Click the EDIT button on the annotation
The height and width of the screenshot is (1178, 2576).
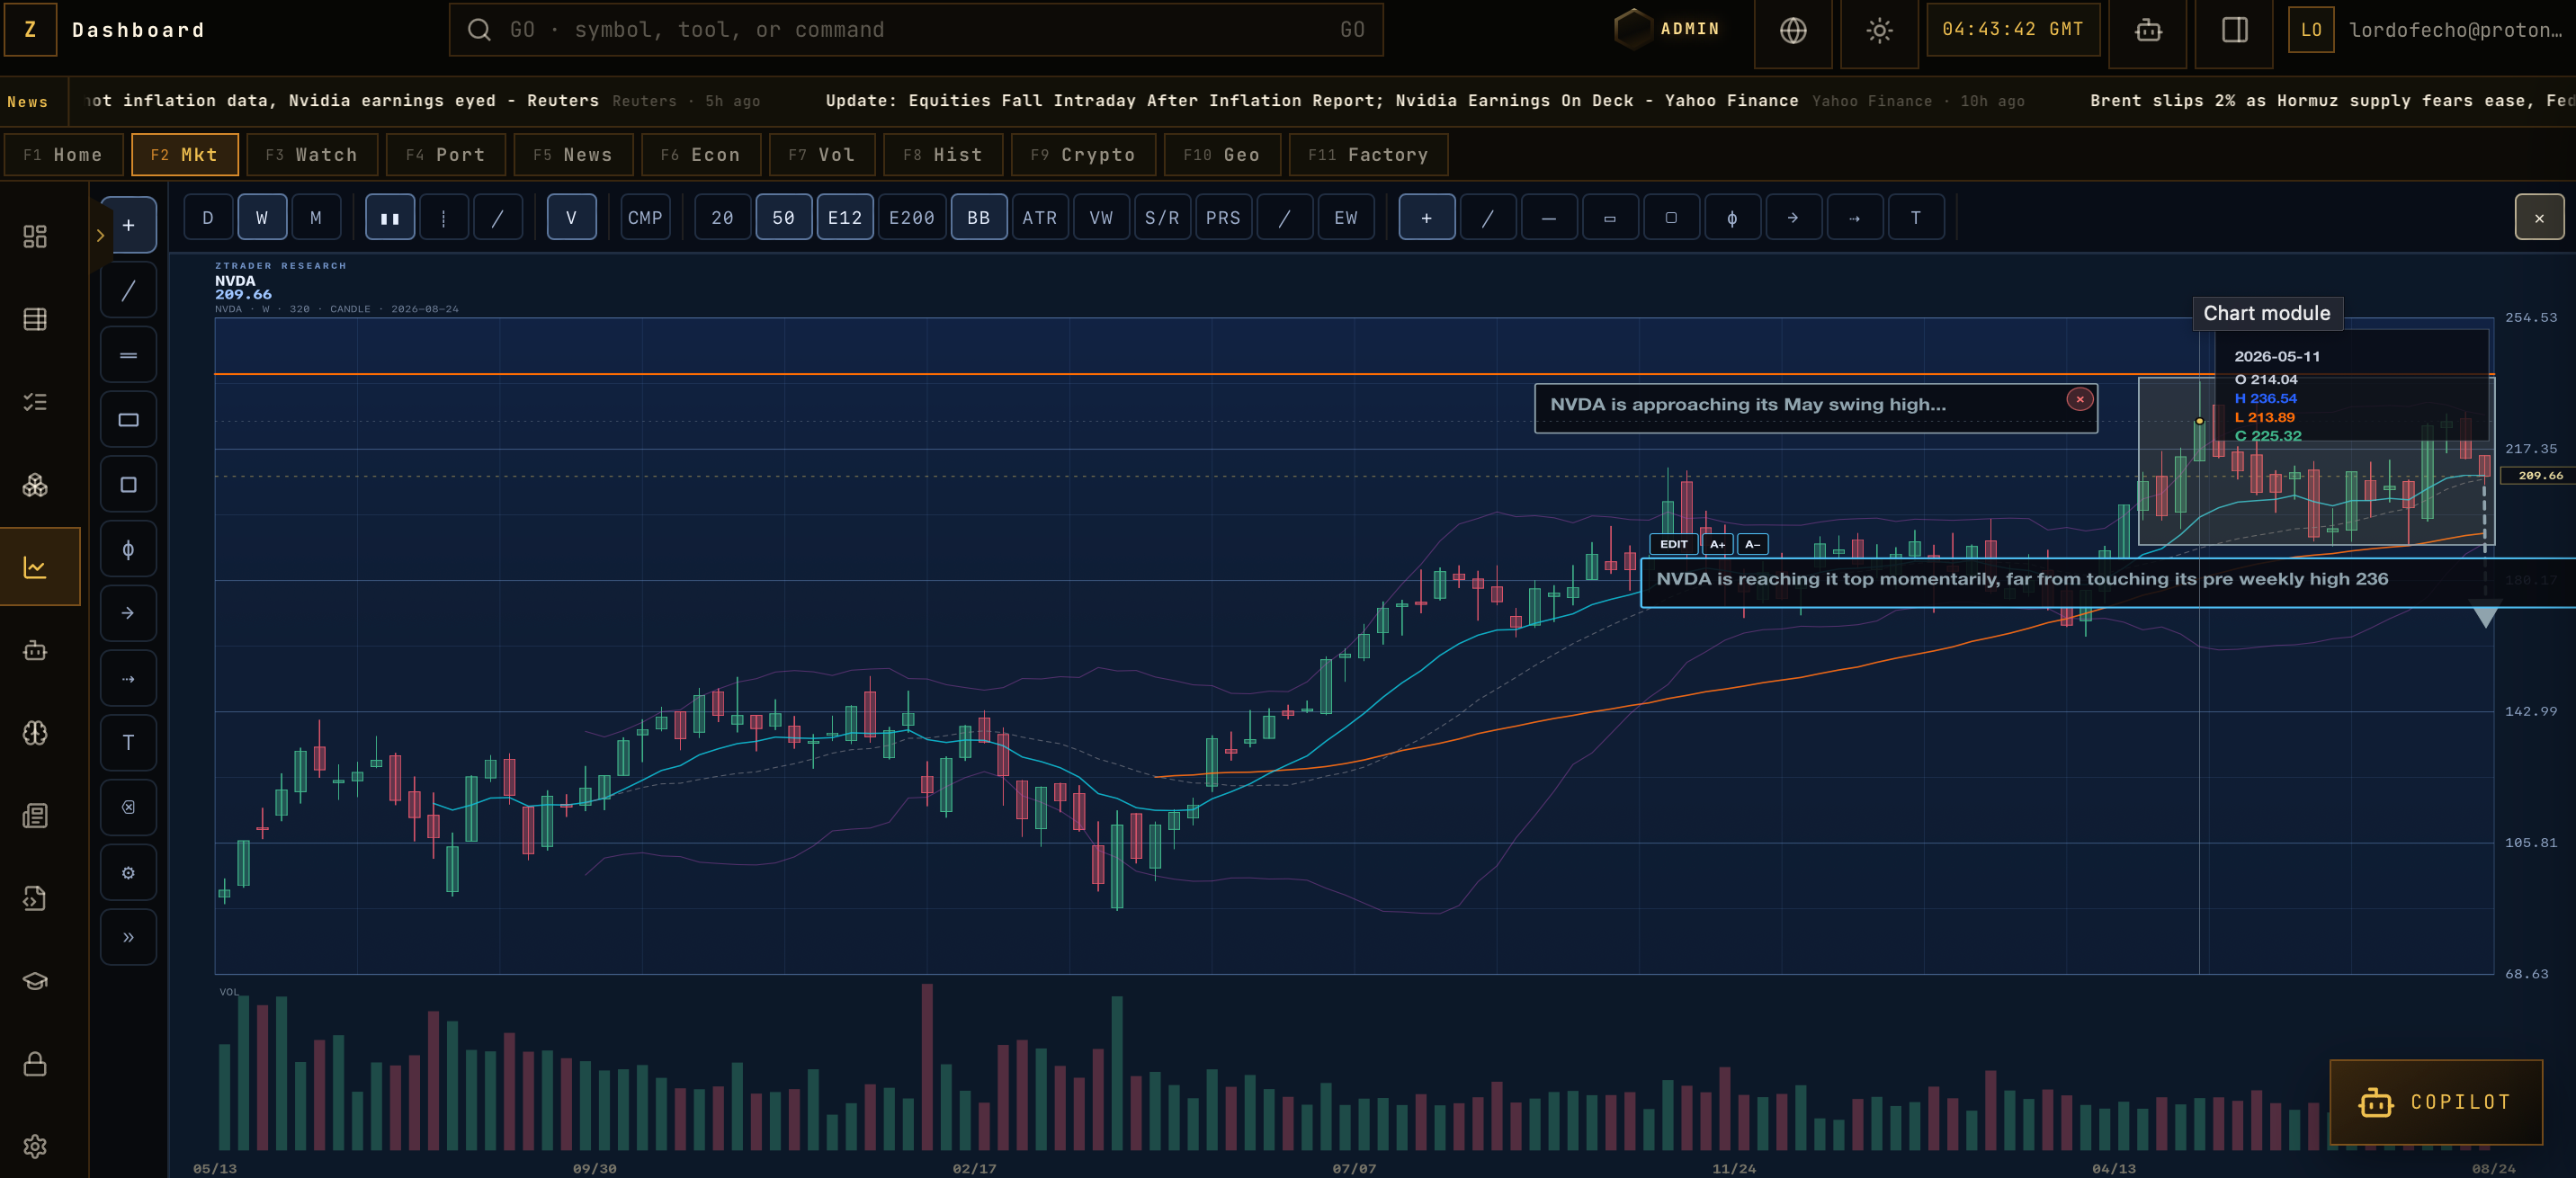(1673, 544)
